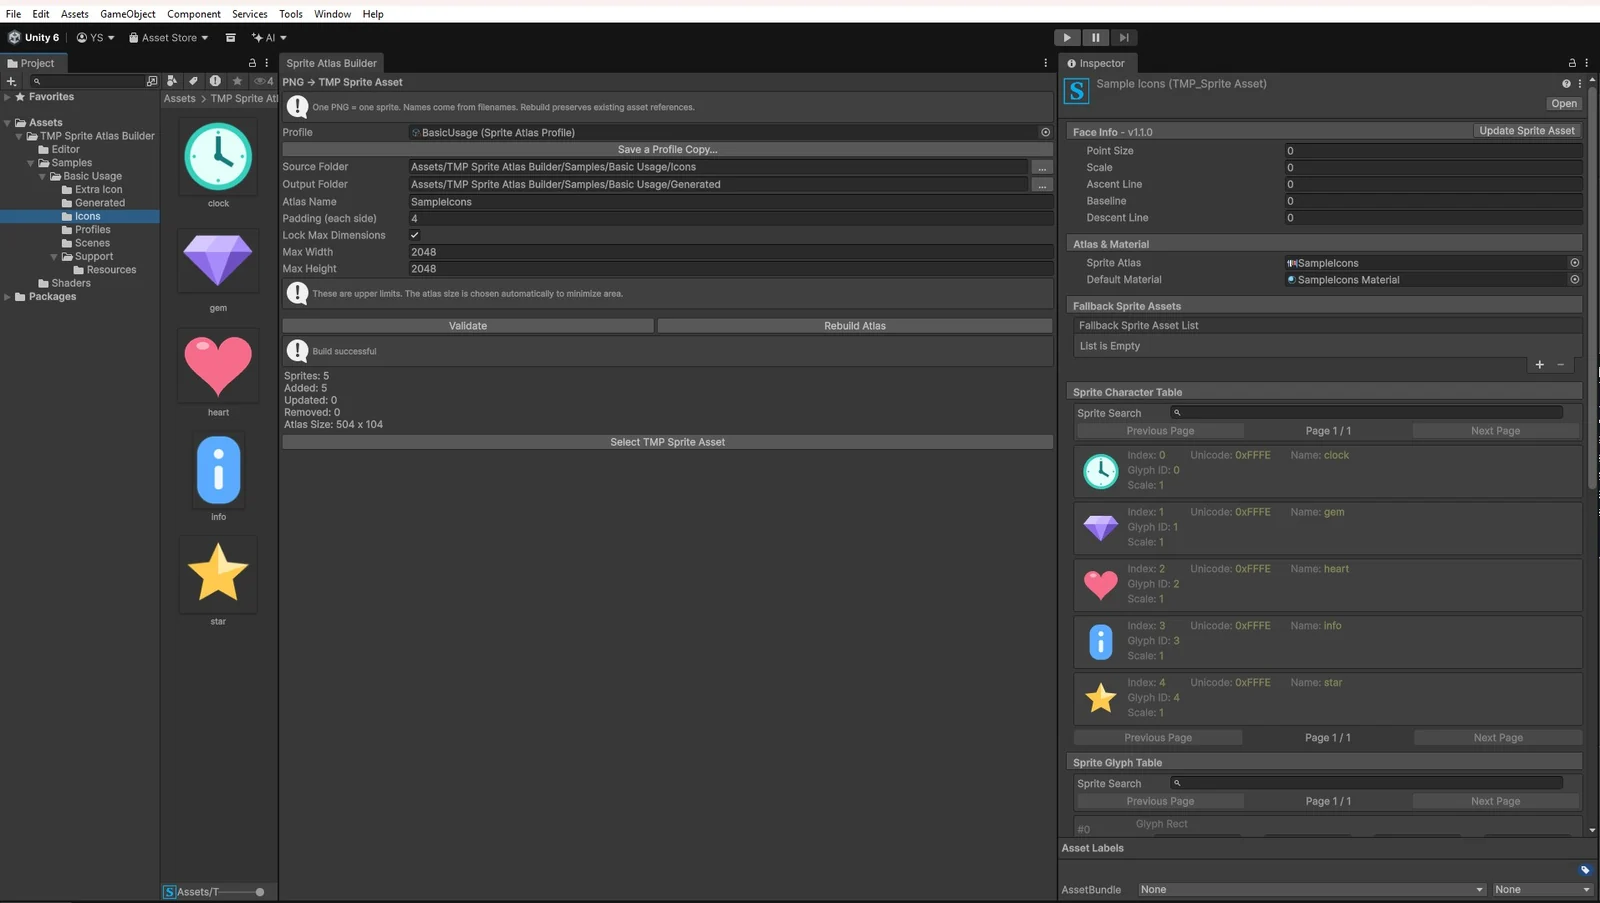Image resolution: width=1600 pixels, height=903 pixels.
Task: Click the search-by-log-type exclamation icon
Action: (215, 81)
